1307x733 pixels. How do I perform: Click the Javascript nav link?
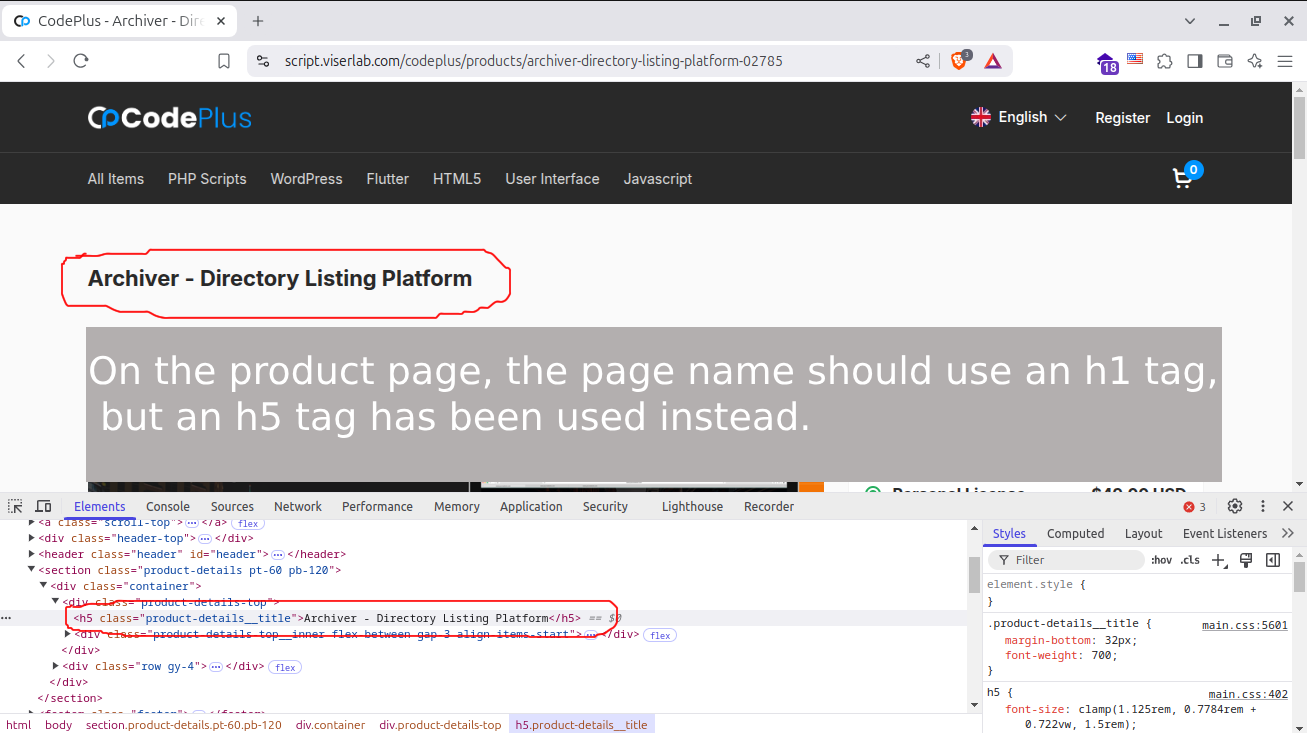657,179
